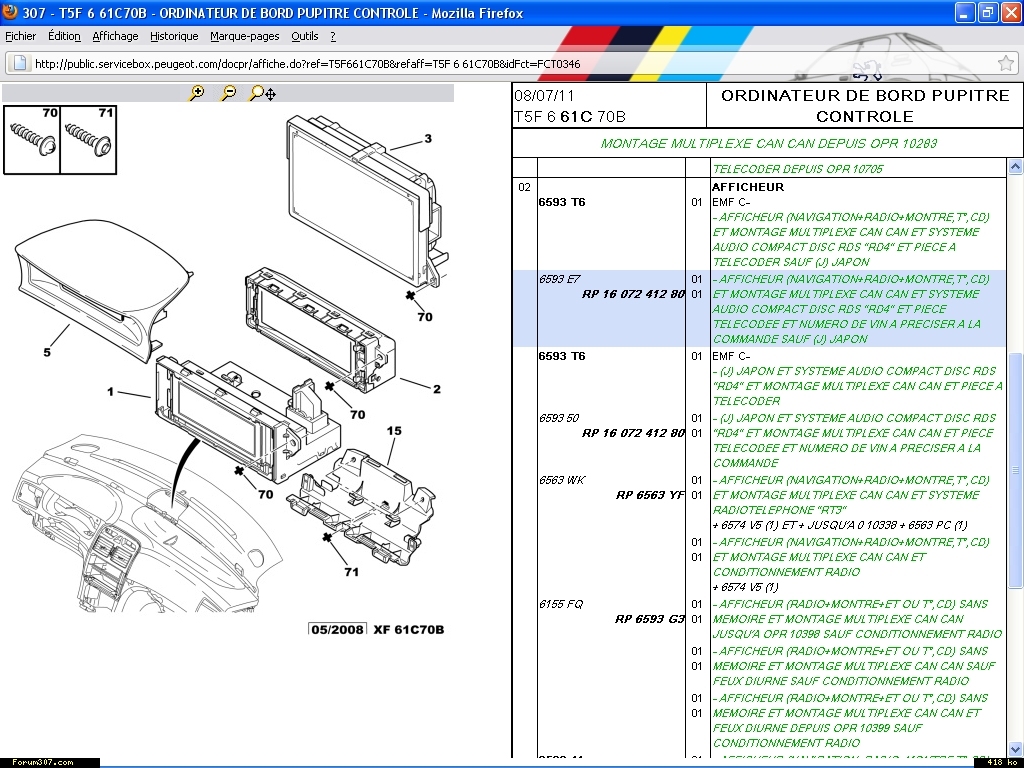Select the magnifier with move-arrows tool
Image resolution: width=1024 pixels, height=768 pixels.
263,93
